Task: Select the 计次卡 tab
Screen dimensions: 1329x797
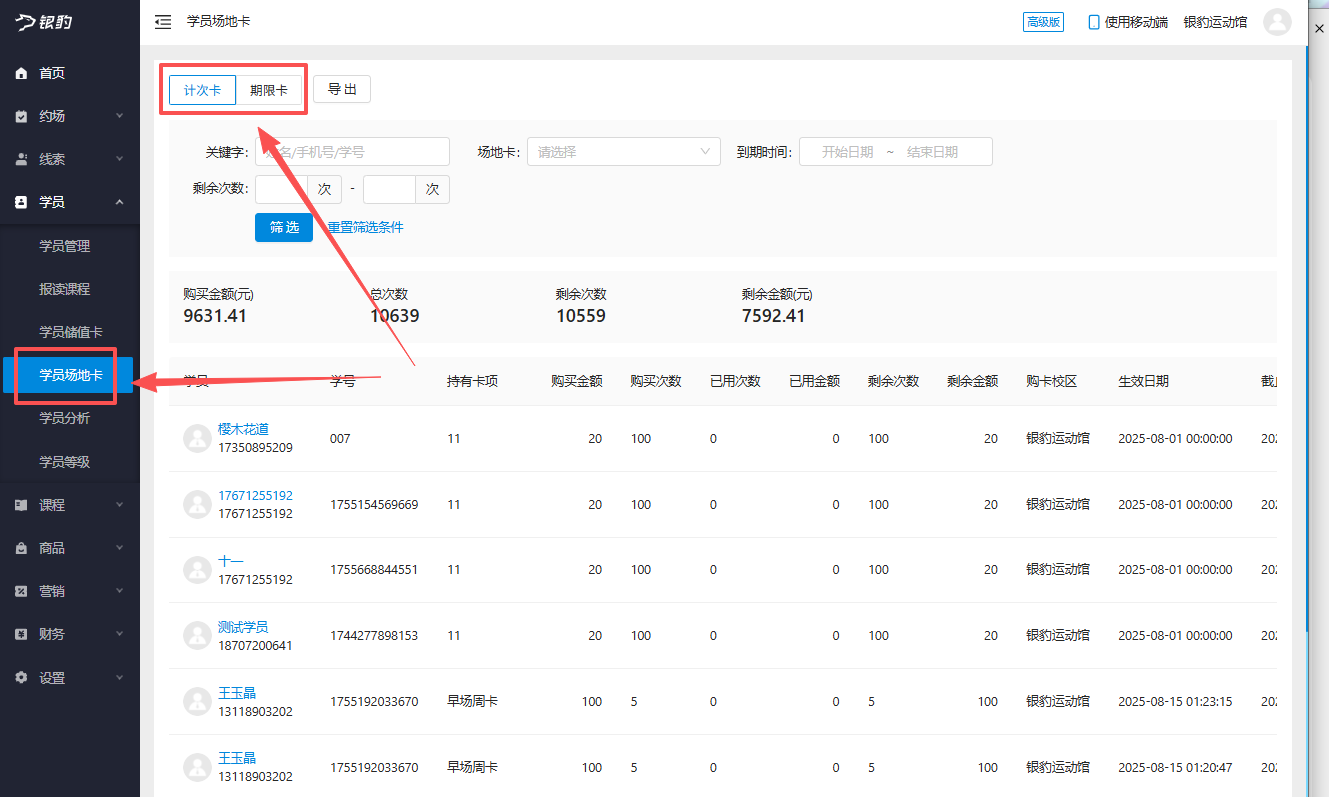Action: 203,90
